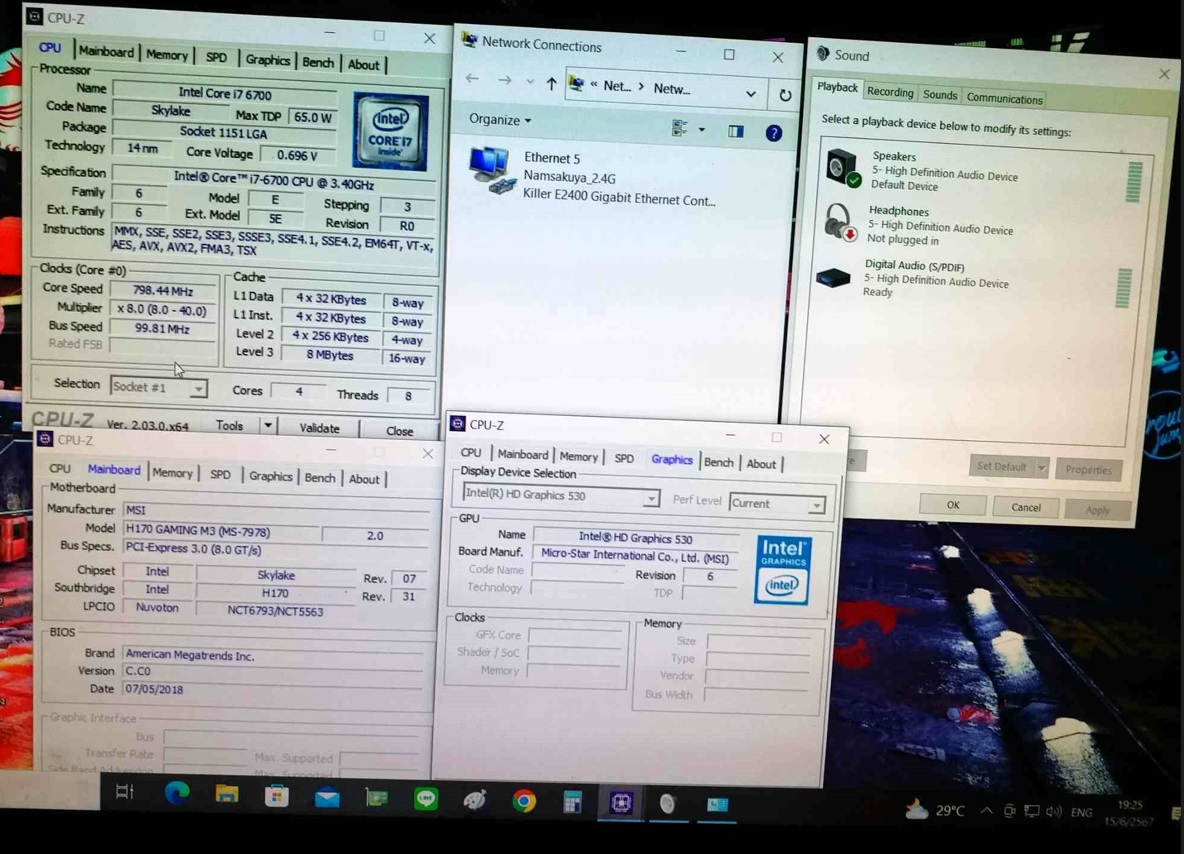
Task: Open Network Connections help (blue question mark)
Action: (773, 134)
